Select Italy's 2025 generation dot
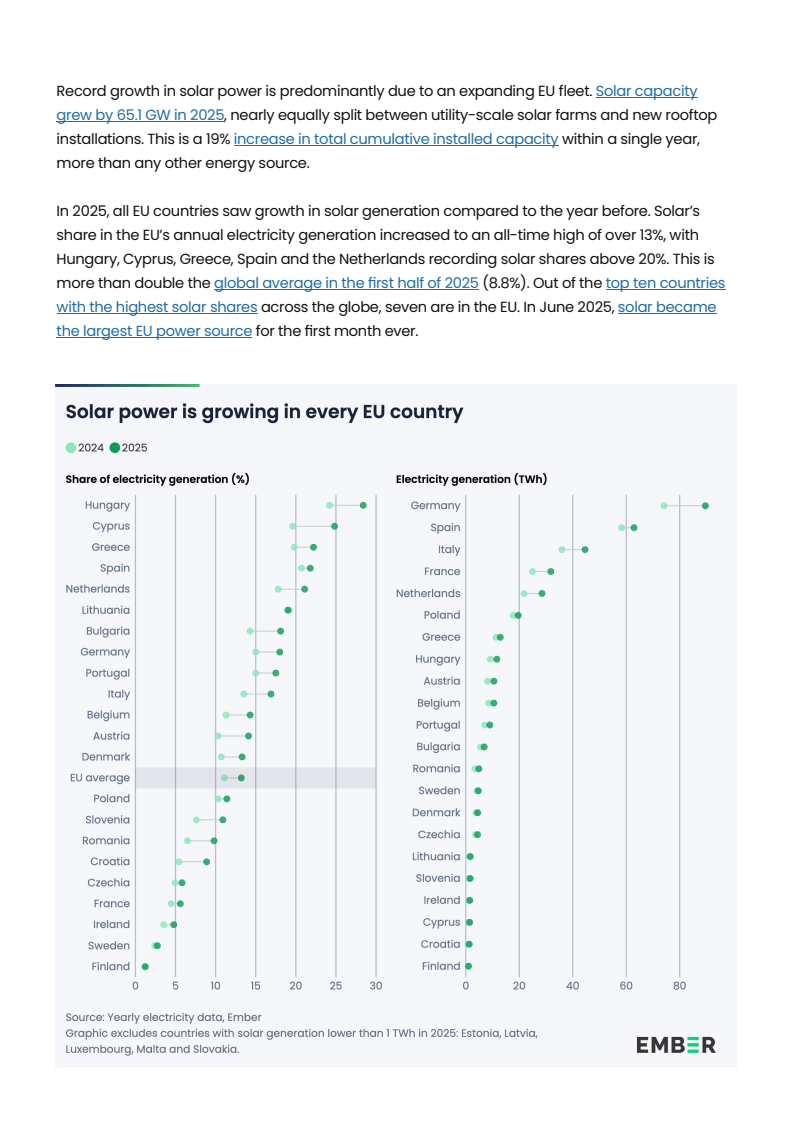Screen dimensions: 793x1121 [x=585, y=550]
